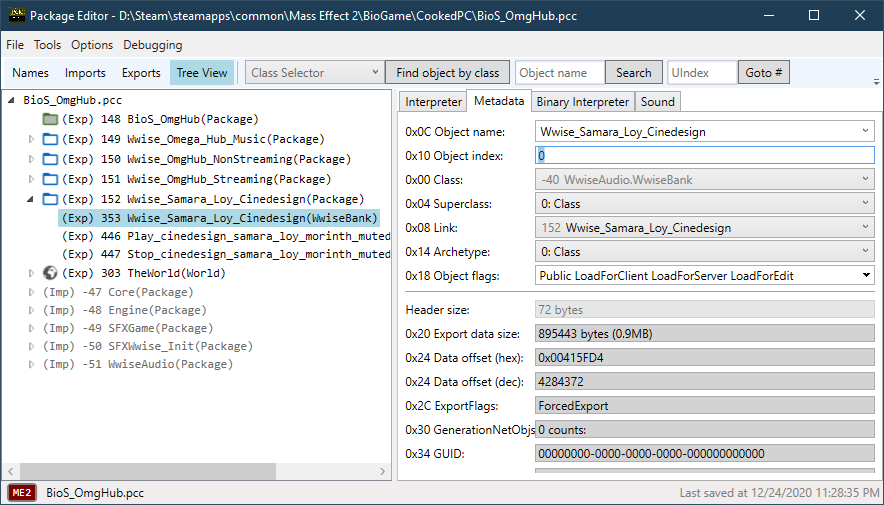The width and height of the screenshot is (884, 505).
Task: Click the Search button
Action: tap(634, 73)
